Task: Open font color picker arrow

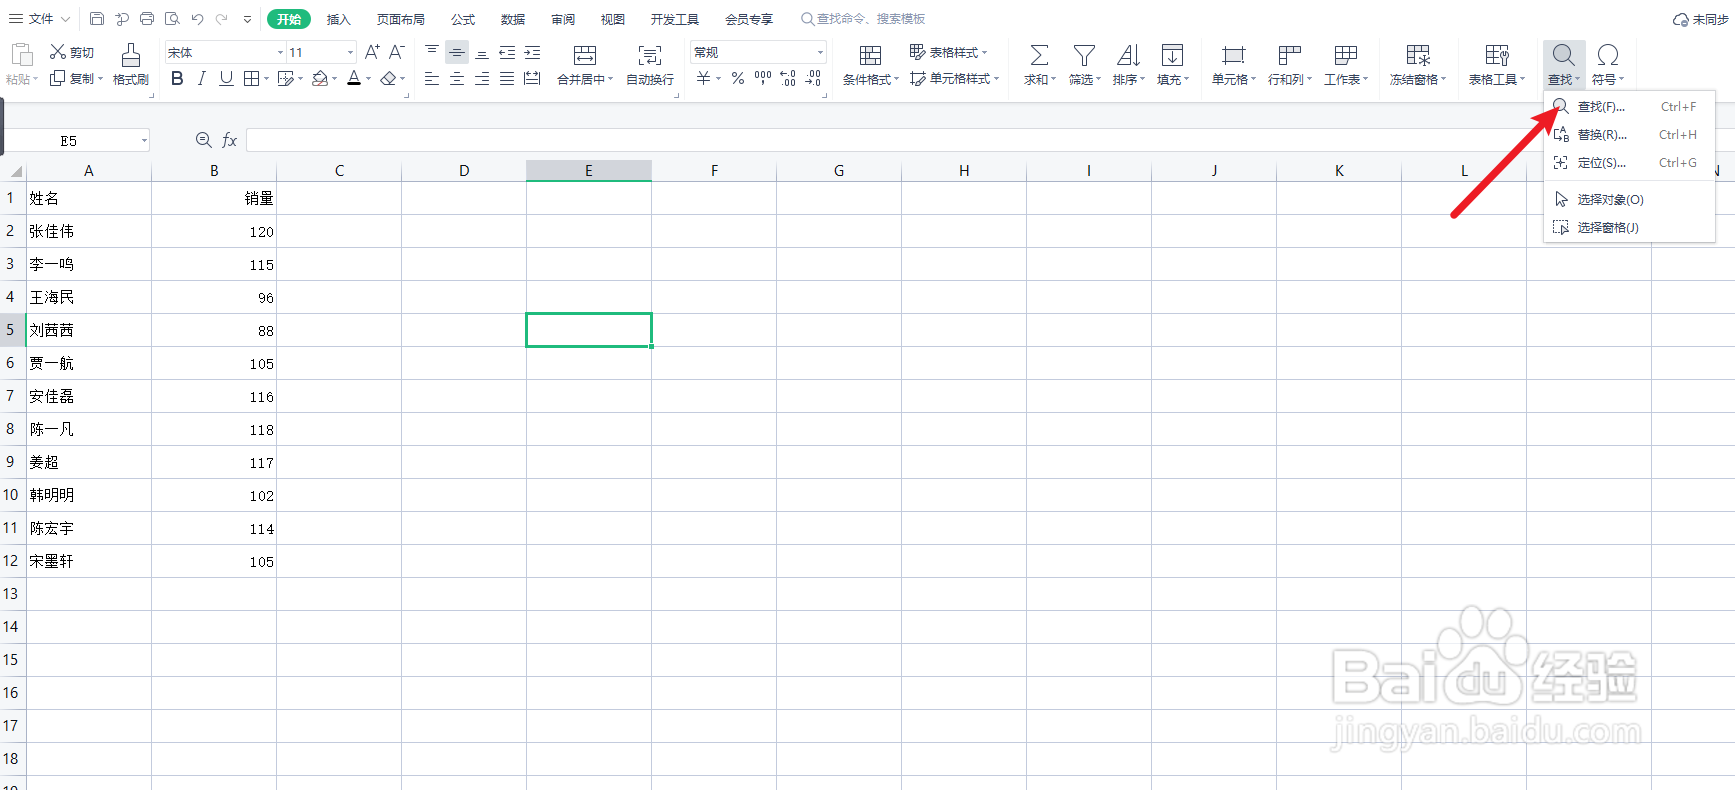Action: 368,79
